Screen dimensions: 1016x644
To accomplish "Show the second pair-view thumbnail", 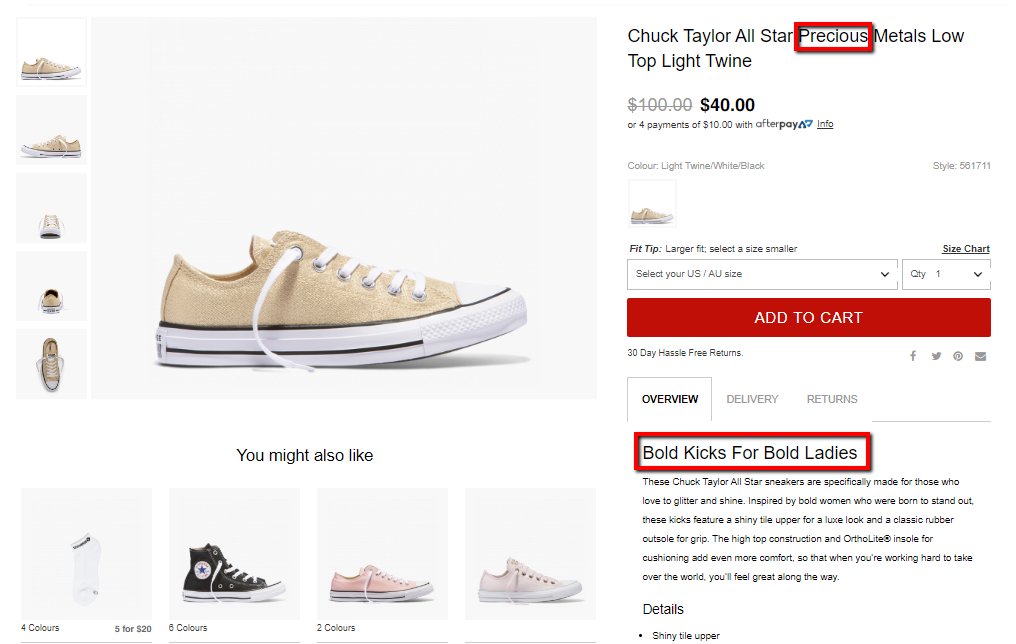I will pyautogui.click(x=51, y=130).
